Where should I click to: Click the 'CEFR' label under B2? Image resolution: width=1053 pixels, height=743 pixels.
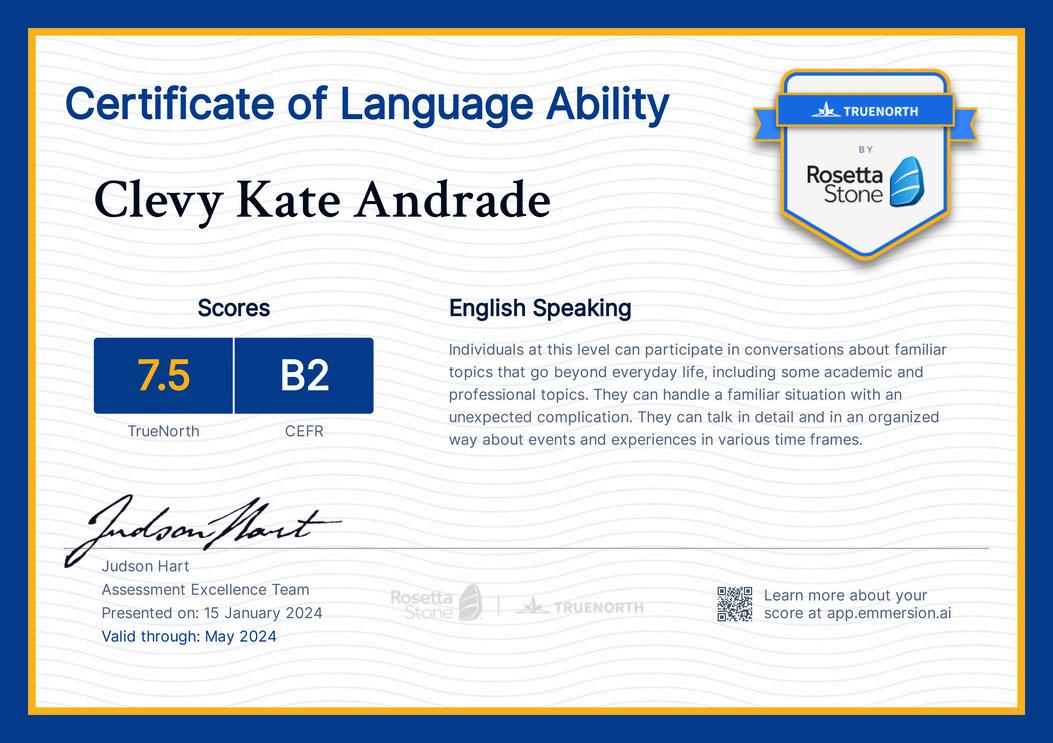[304, 431]
